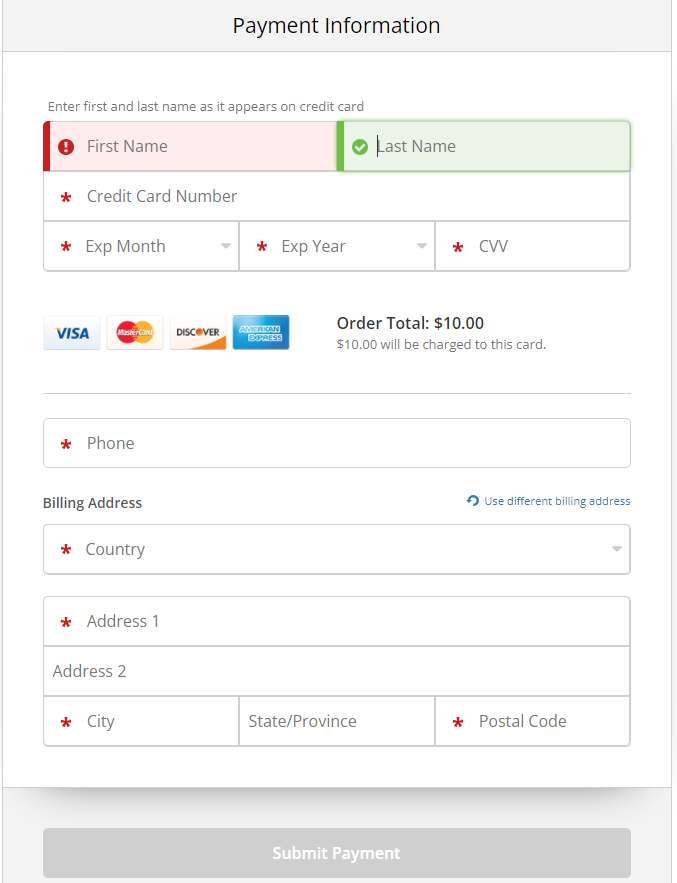This screenshot has height=883, width=677.
Task: Click the State/Province field
Action: click(x=337, y=721)
